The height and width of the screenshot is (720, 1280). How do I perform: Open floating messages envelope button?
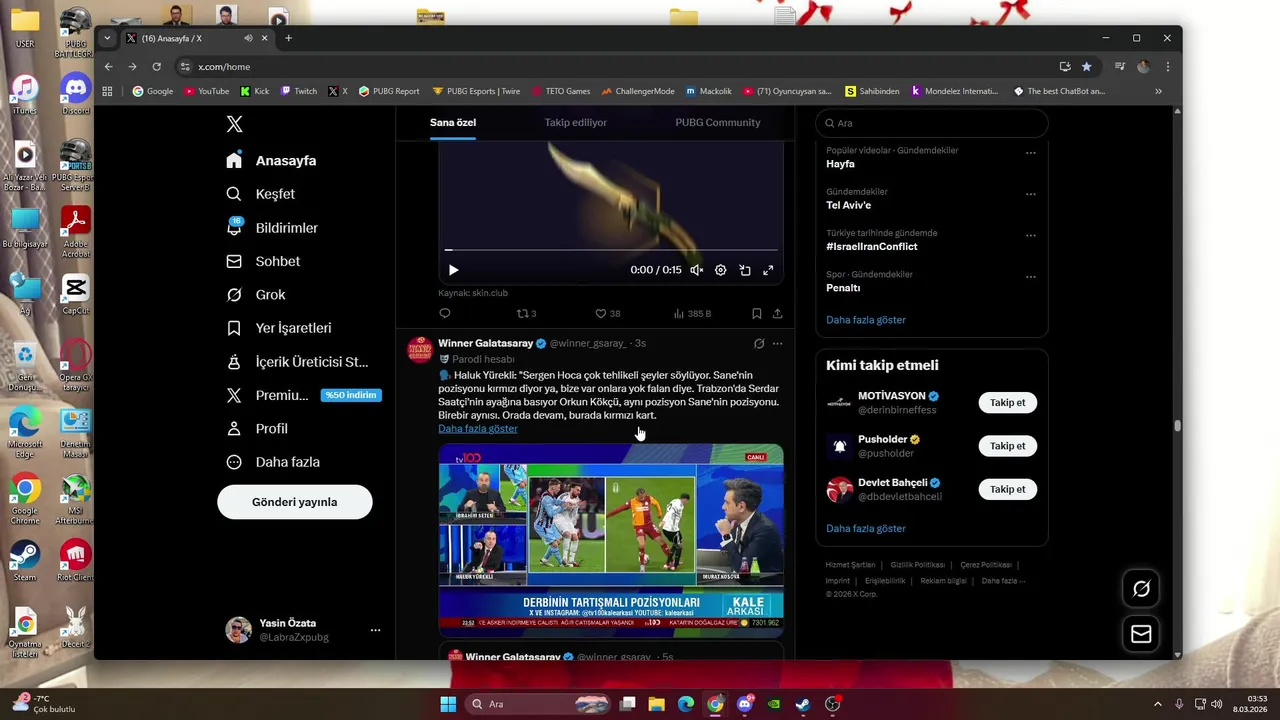click(1141, 634)
